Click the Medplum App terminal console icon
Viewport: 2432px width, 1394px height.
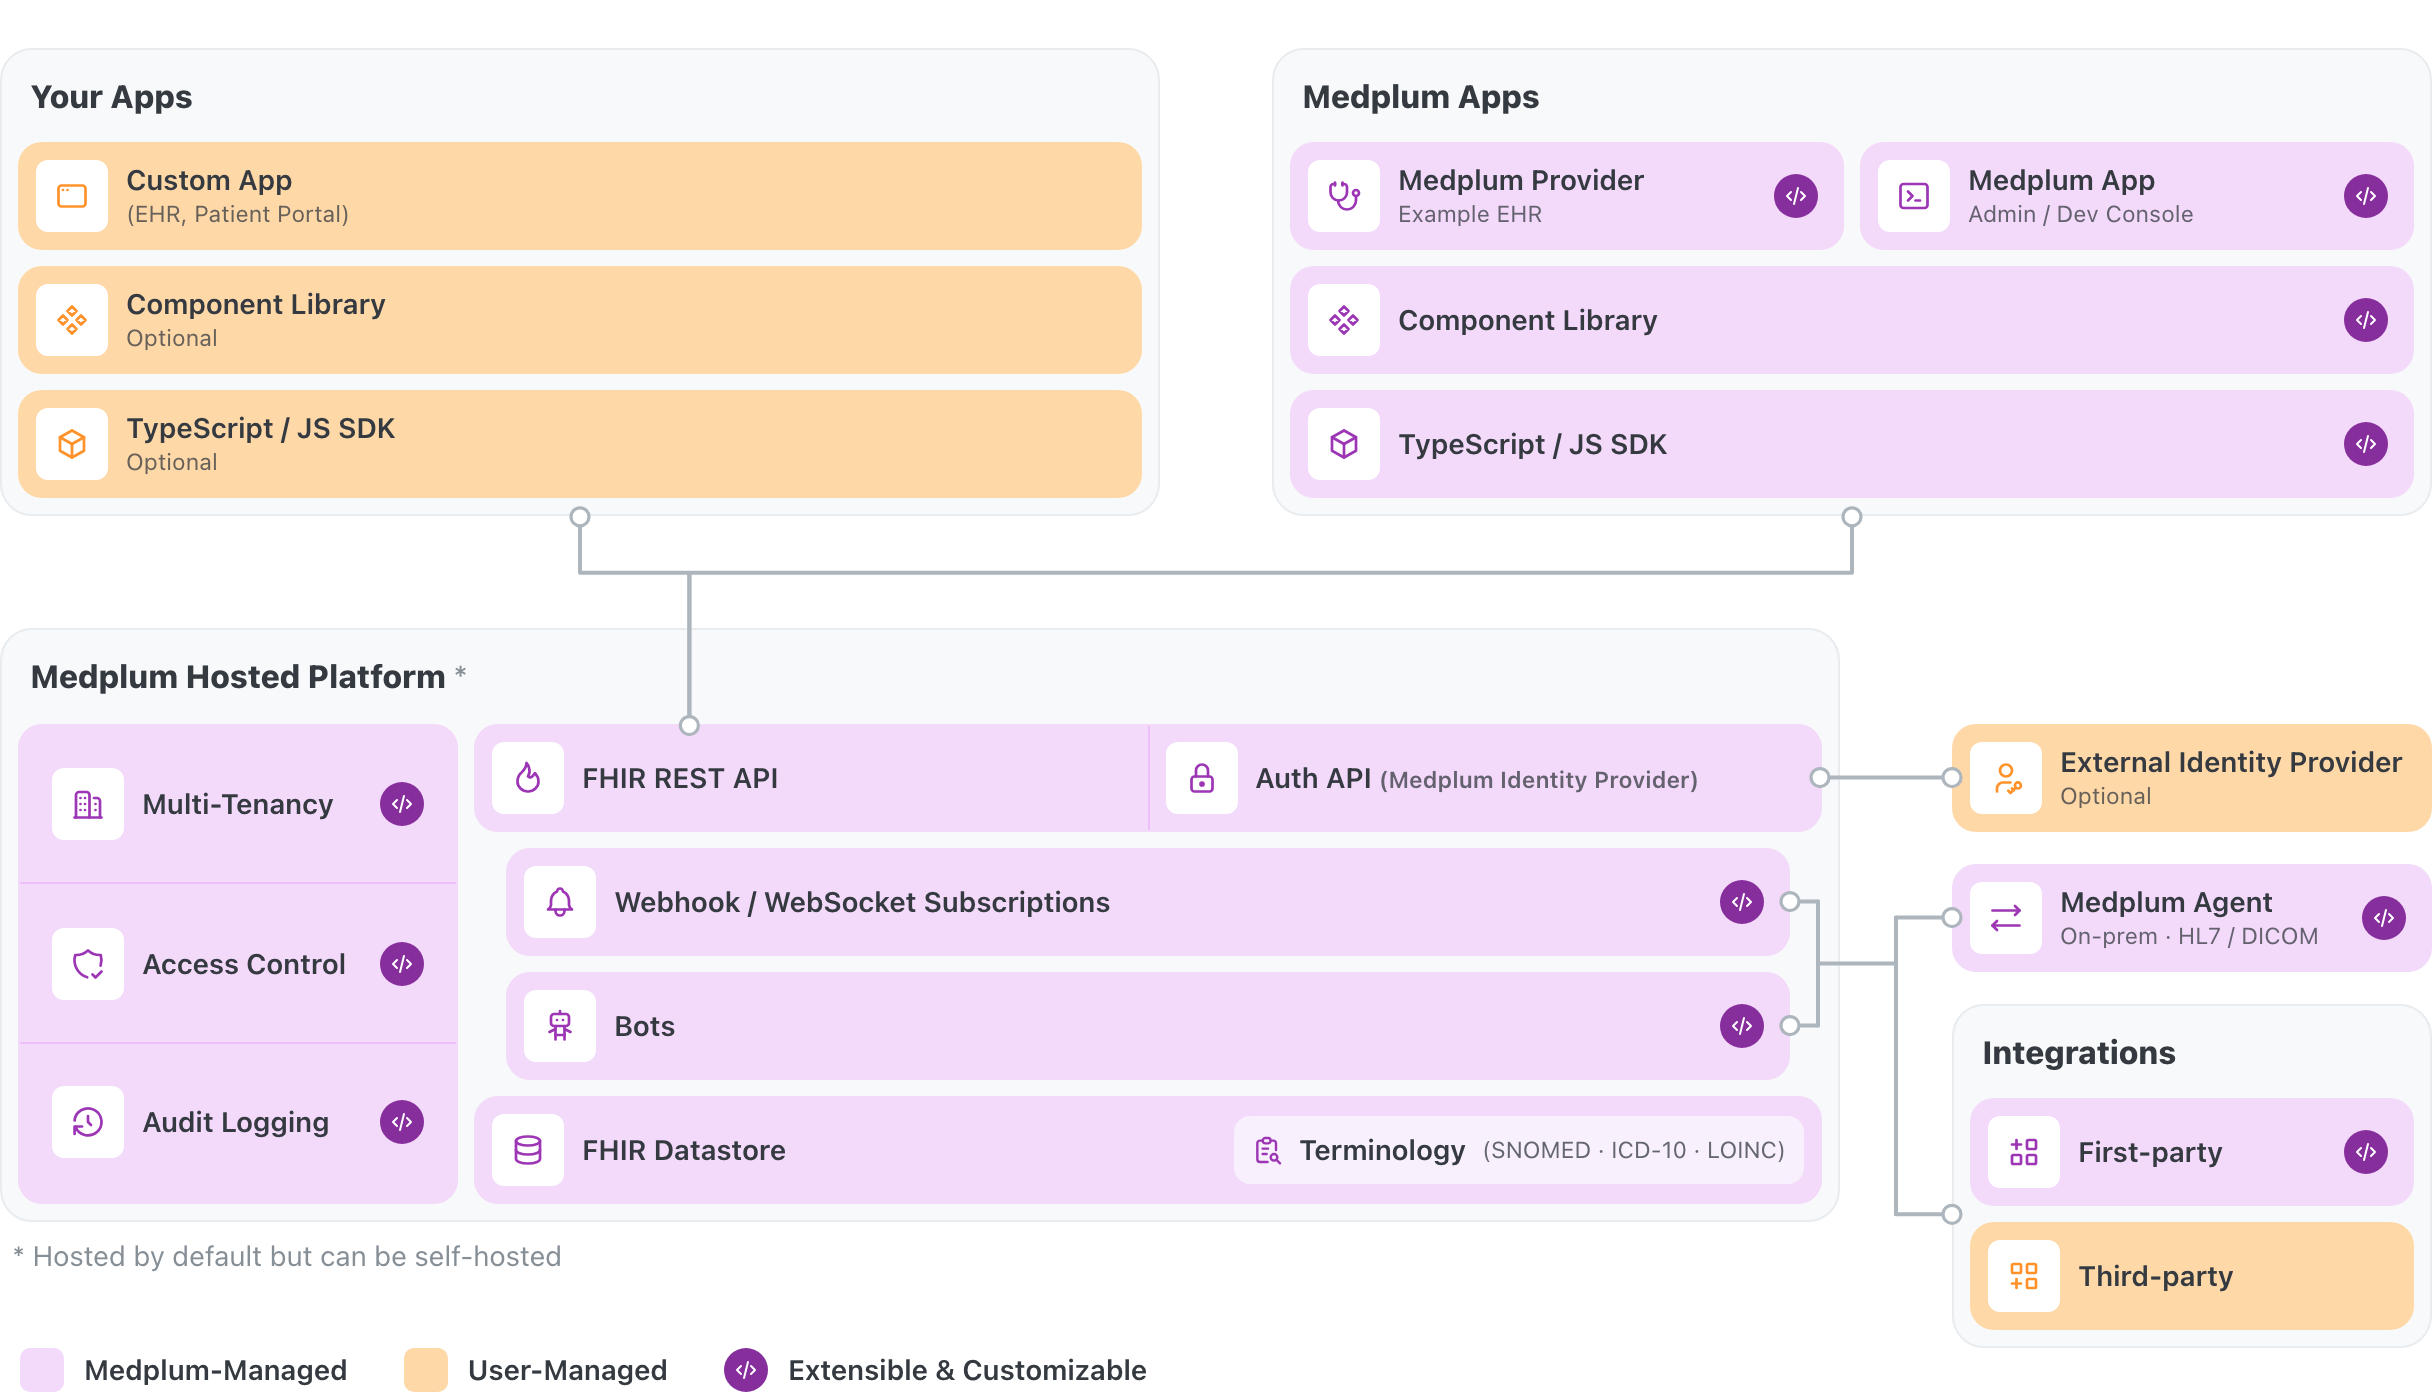click(1914, 196)
